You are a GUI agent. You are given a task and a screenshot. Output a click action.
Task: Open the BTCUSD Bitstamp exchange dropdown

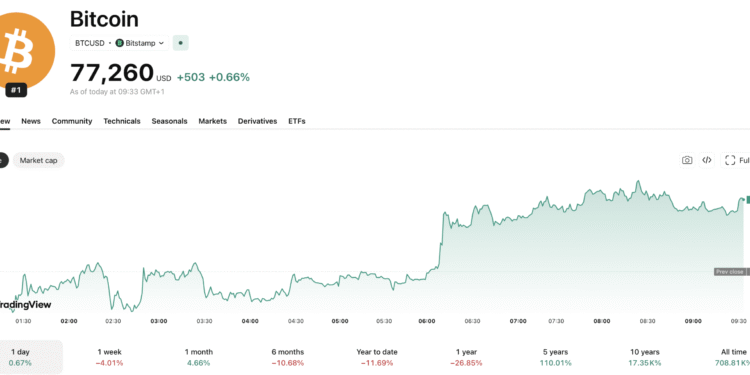click(x=120, y=43)
